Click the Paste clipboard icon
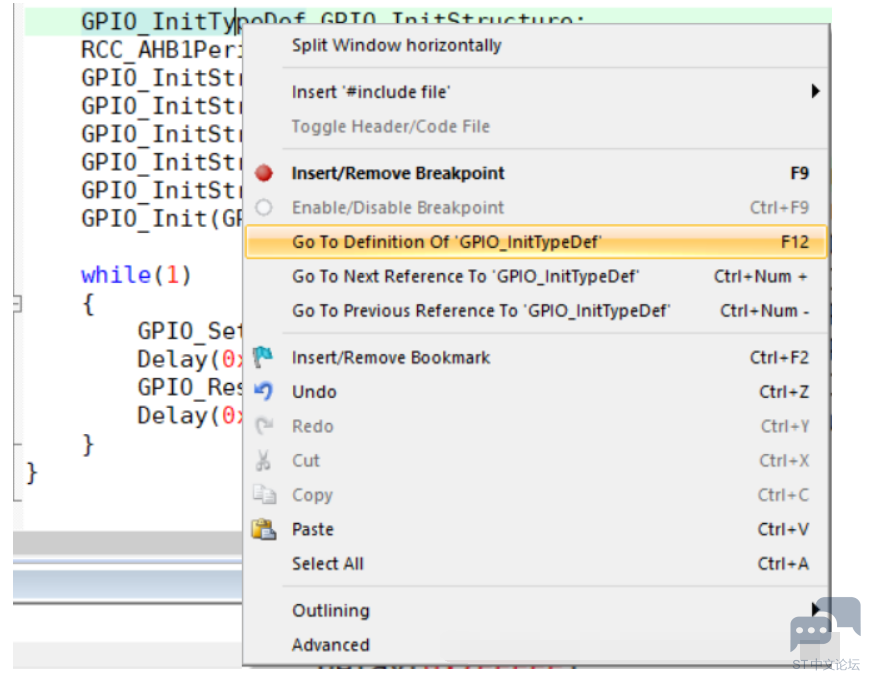869x680 pixels. pyautogui.click(x=264, y=529)
